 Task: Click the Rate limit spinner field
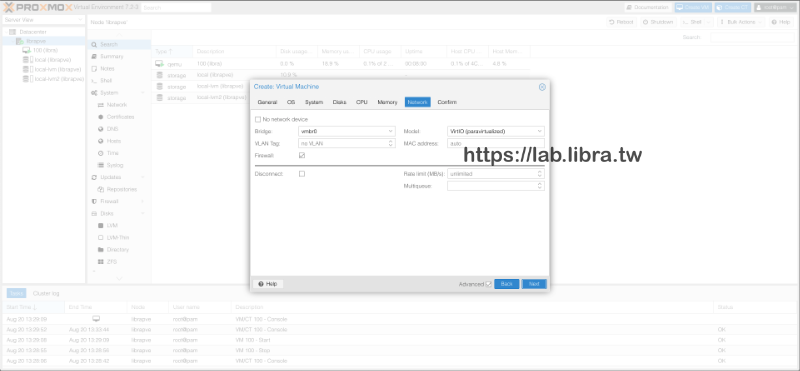495,174
